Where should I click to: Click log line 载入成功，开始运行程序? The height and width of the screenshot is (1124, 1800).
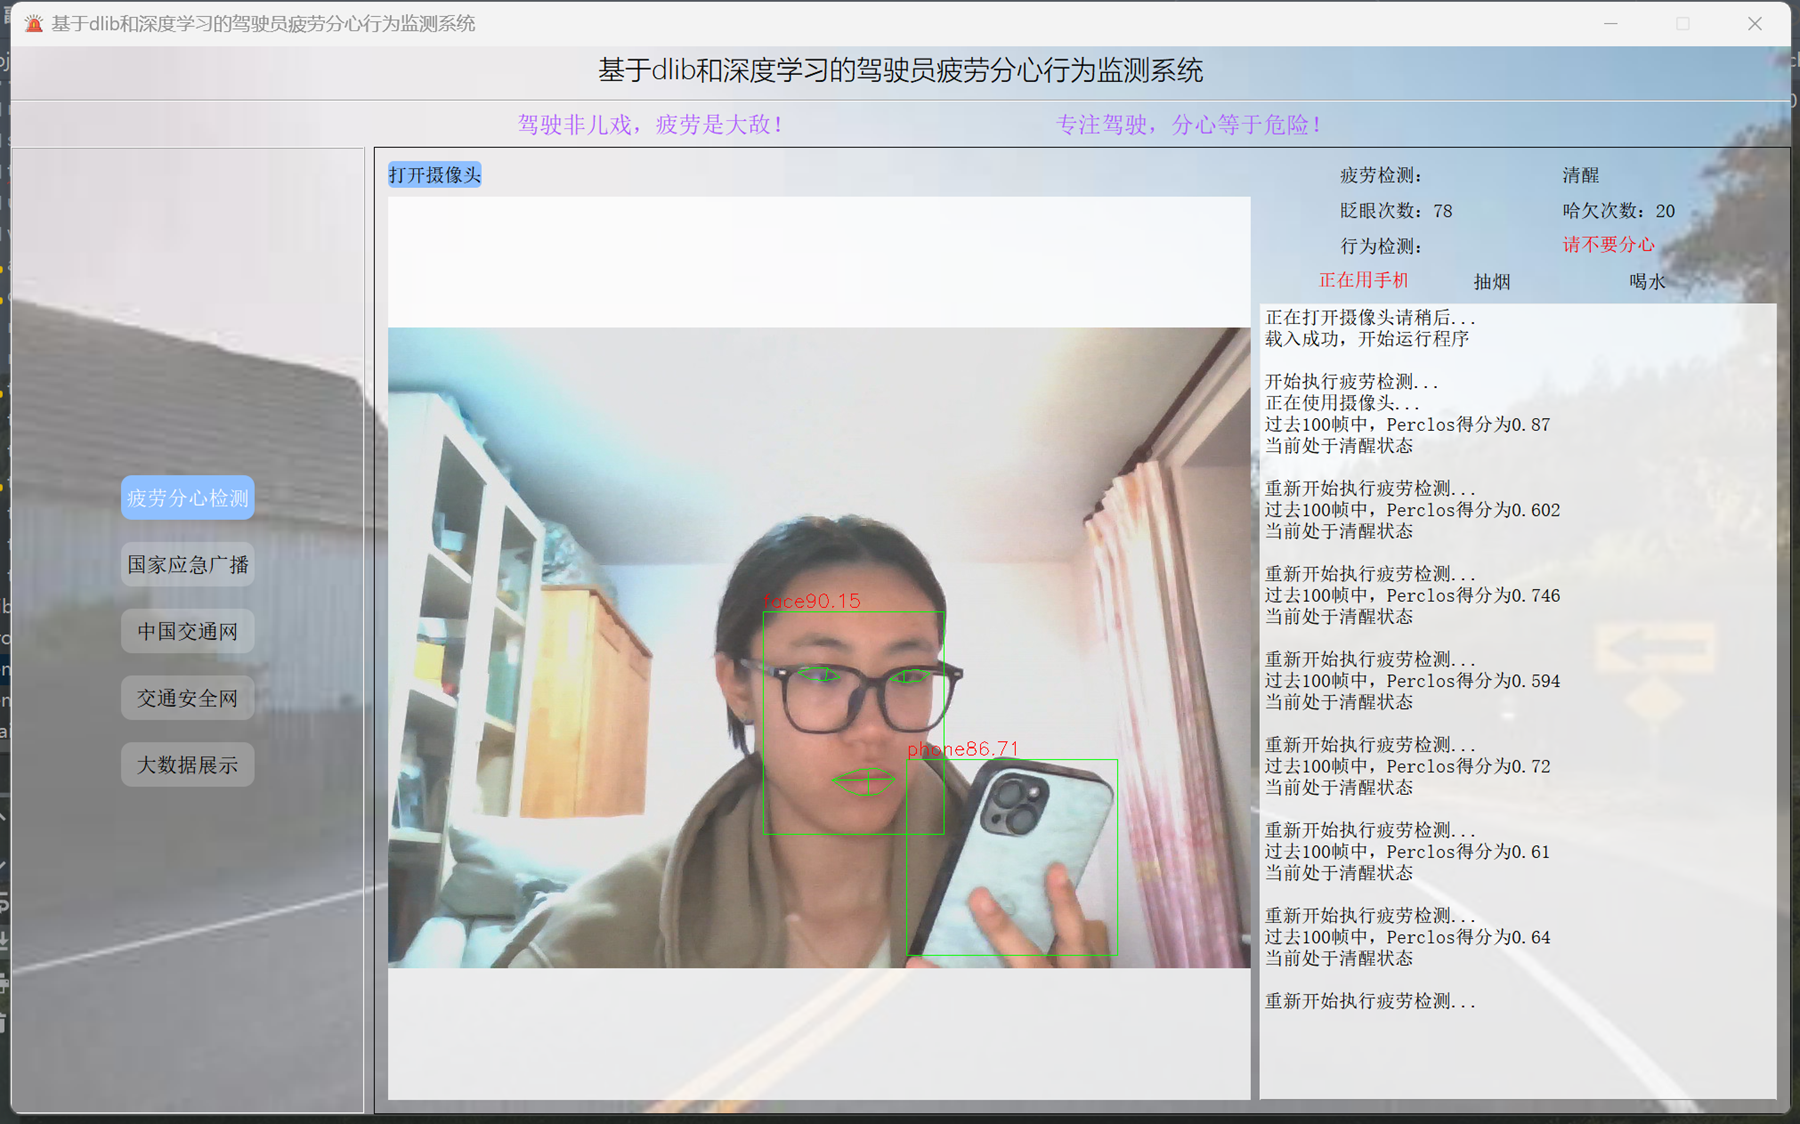click(1367, 339)
